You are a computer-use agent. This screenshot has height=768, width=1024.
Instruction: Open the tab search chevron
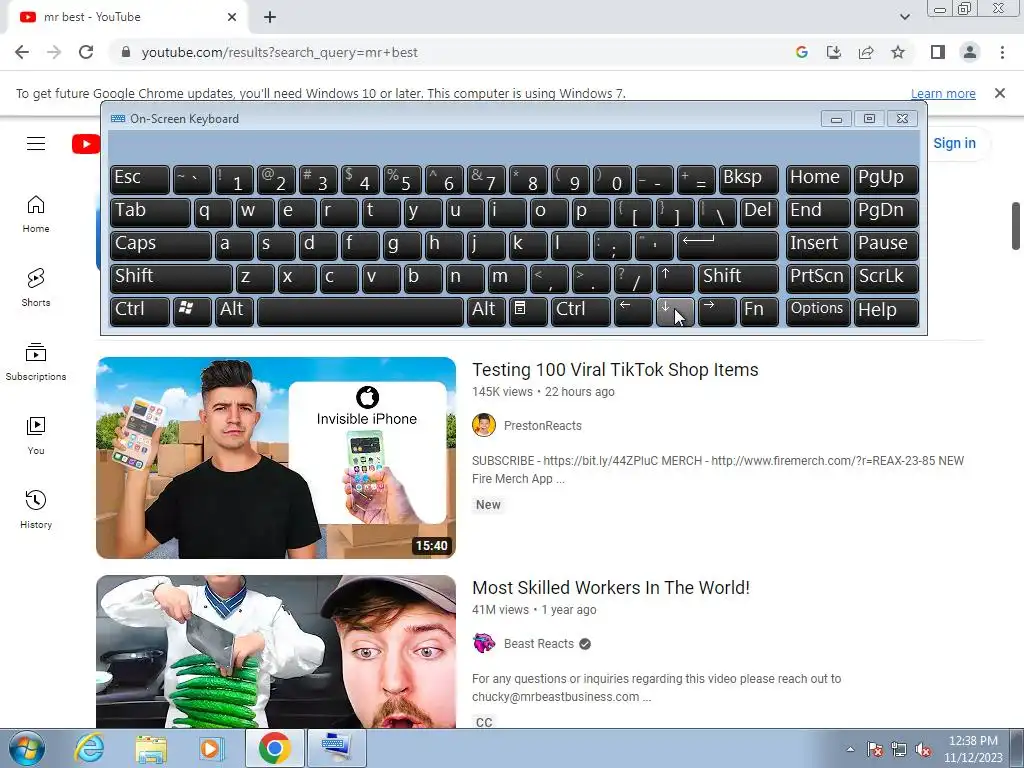click(x=904, y=17)
